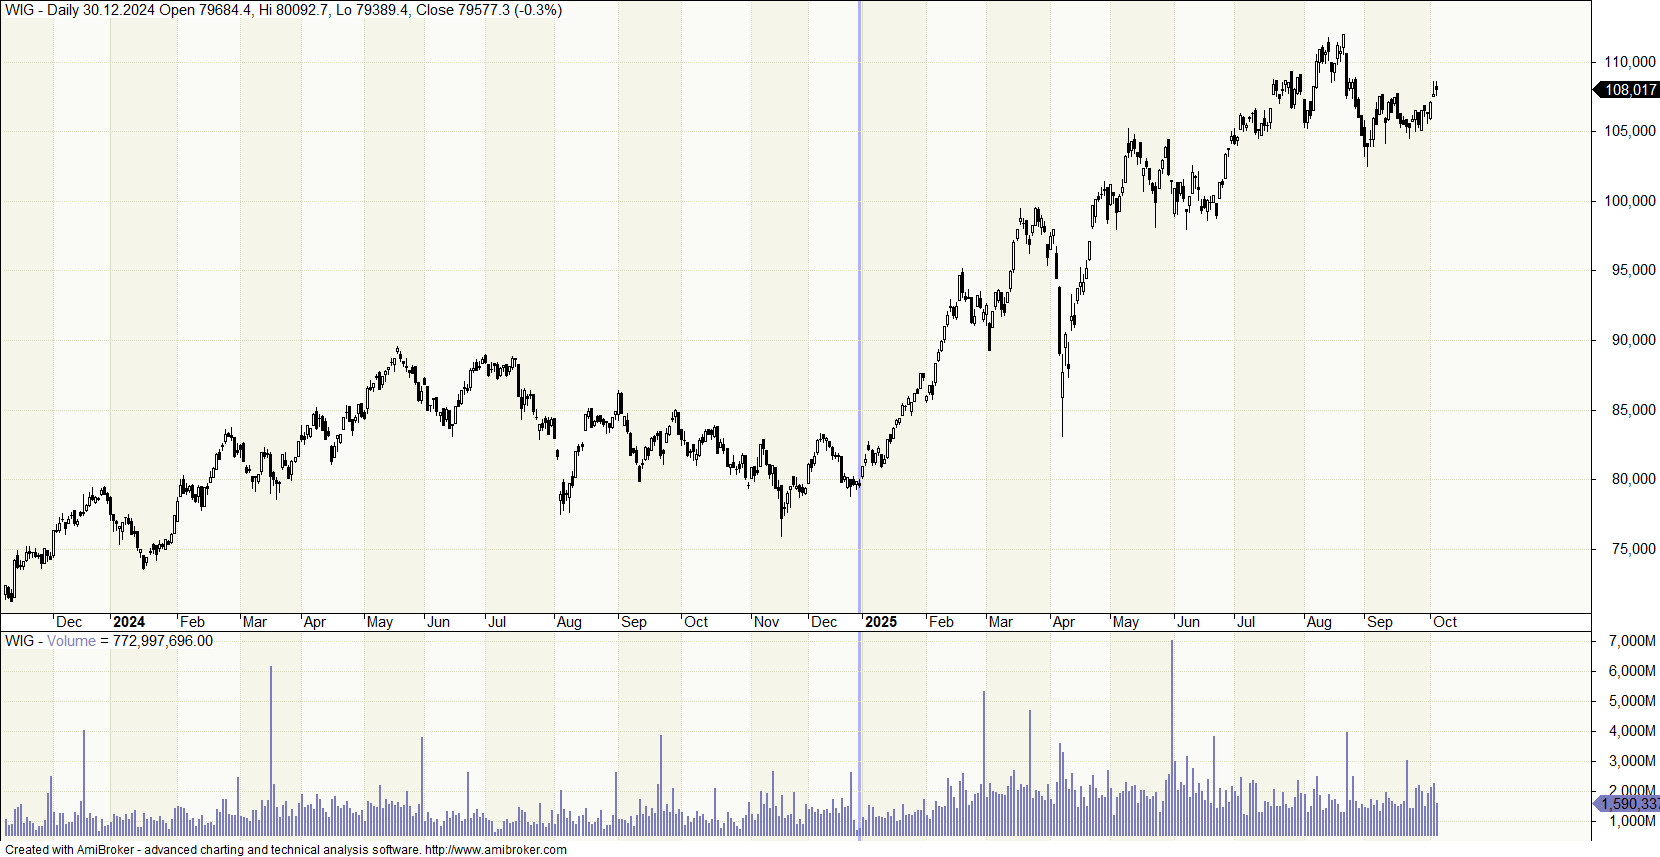The width and height of the screenshot is (1660, 857).
Task: Click the Volume label in lower pane
Action: coord(71,641)
